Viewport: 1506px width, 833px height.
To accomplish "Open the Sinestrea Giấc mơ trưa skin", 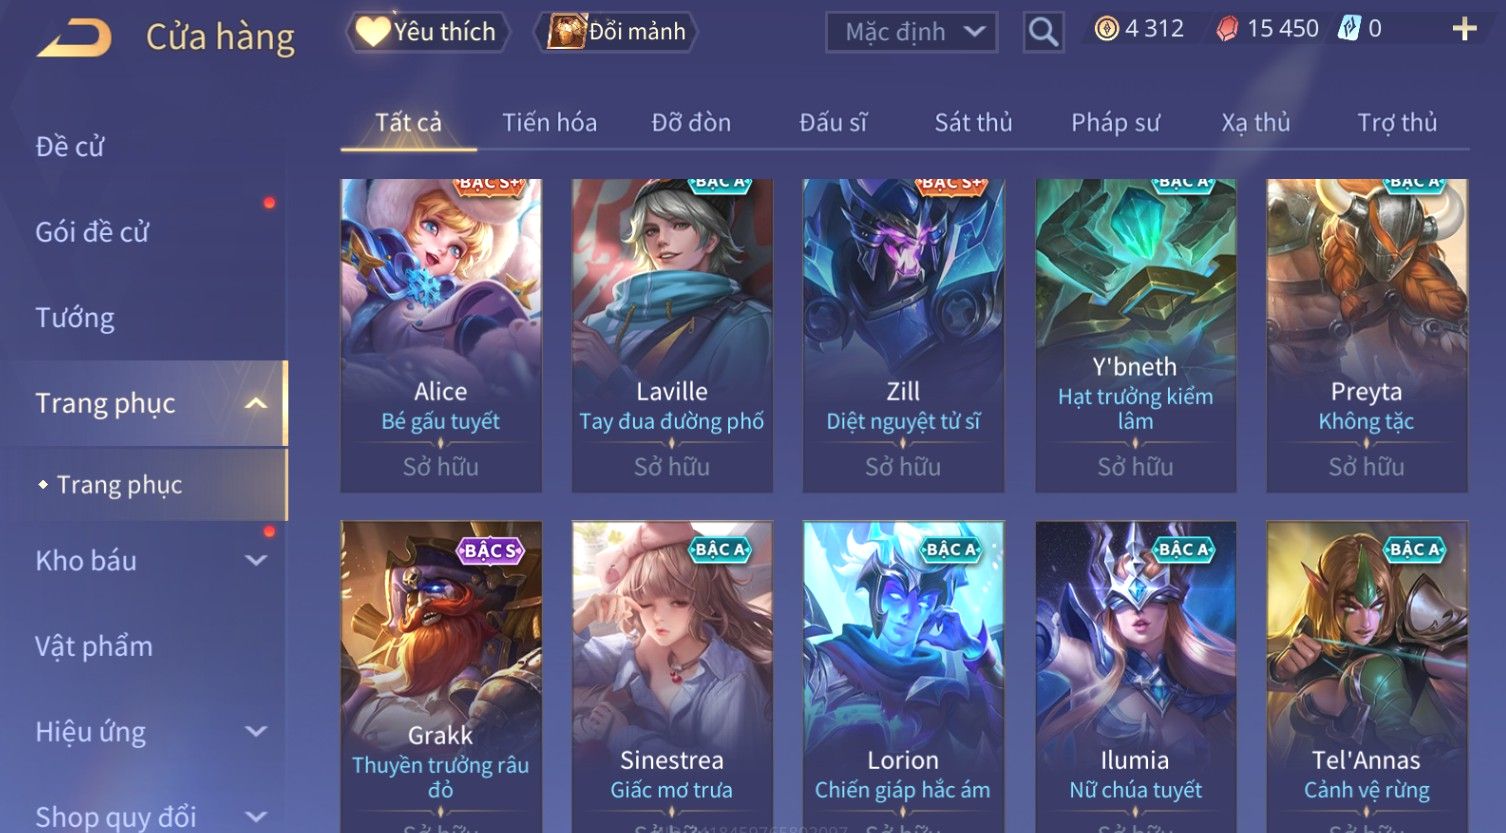I will [x=672, y=676].
